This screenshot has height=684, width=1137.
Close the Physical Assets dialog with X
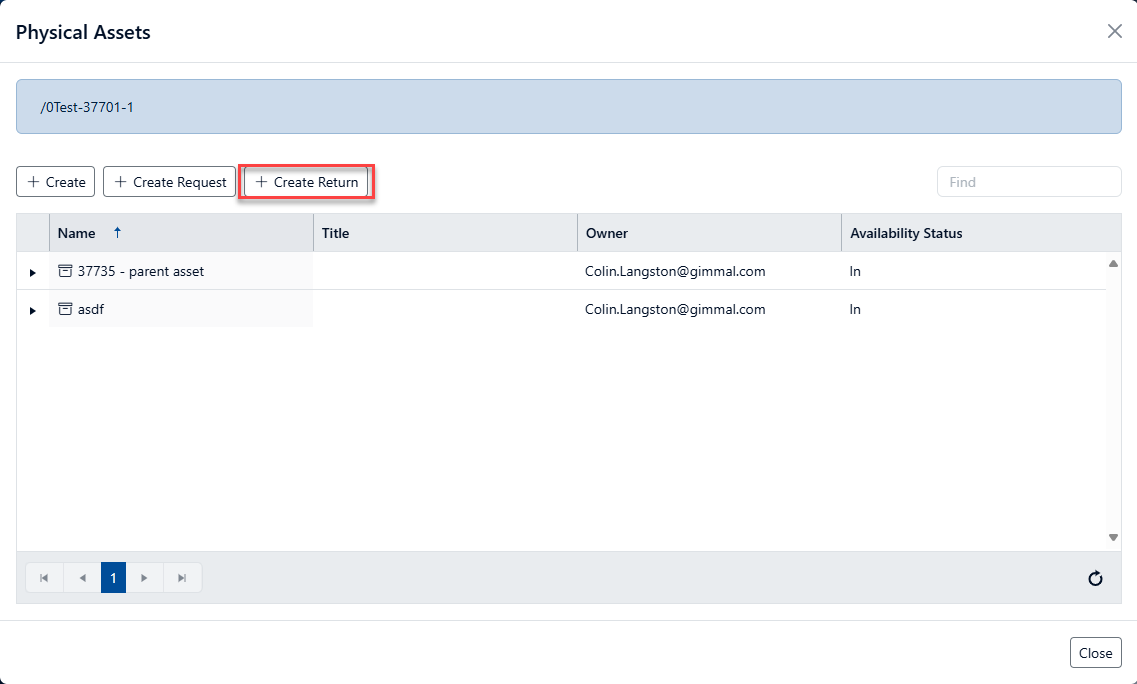coord(1115,31)
